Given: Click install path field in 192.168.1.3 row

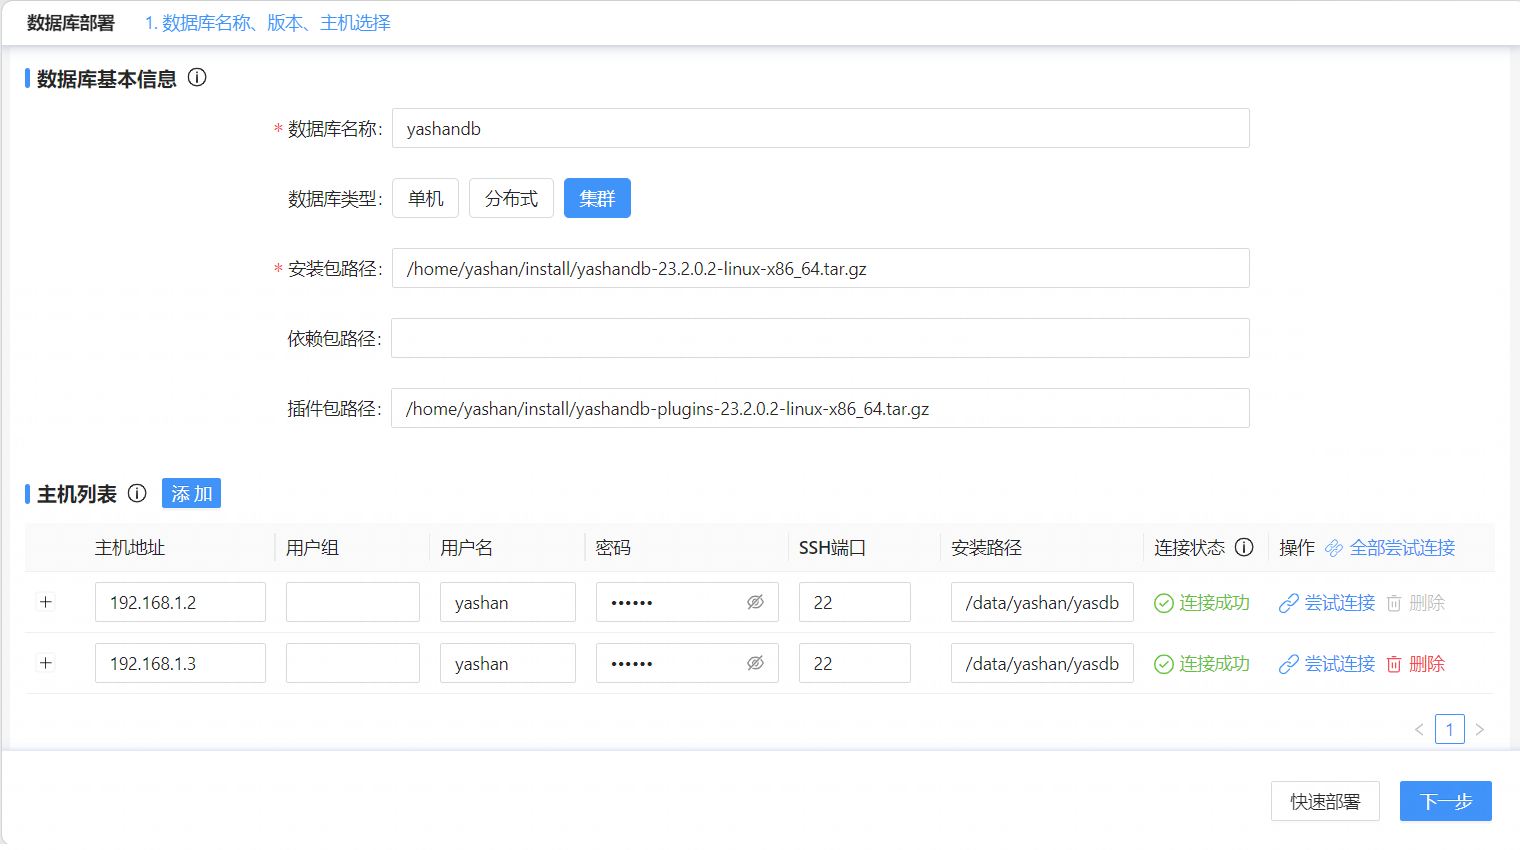Looking at the screenshot, I should 1042,663.
